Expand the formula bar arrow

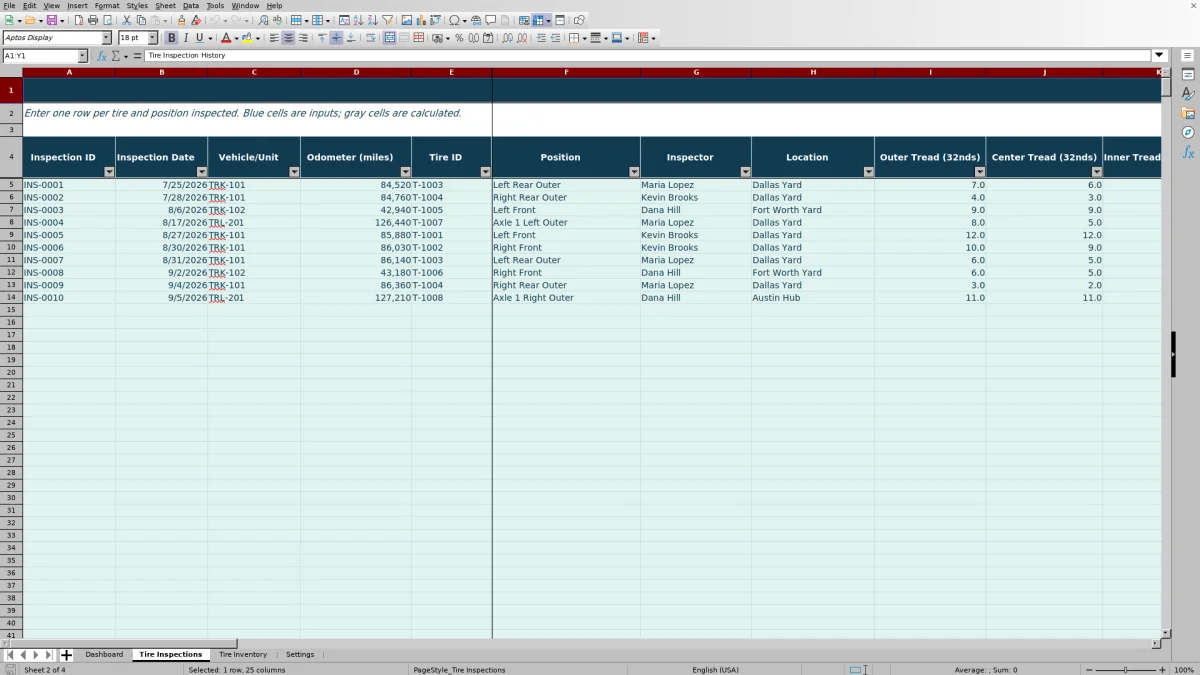click(1159, 56)
